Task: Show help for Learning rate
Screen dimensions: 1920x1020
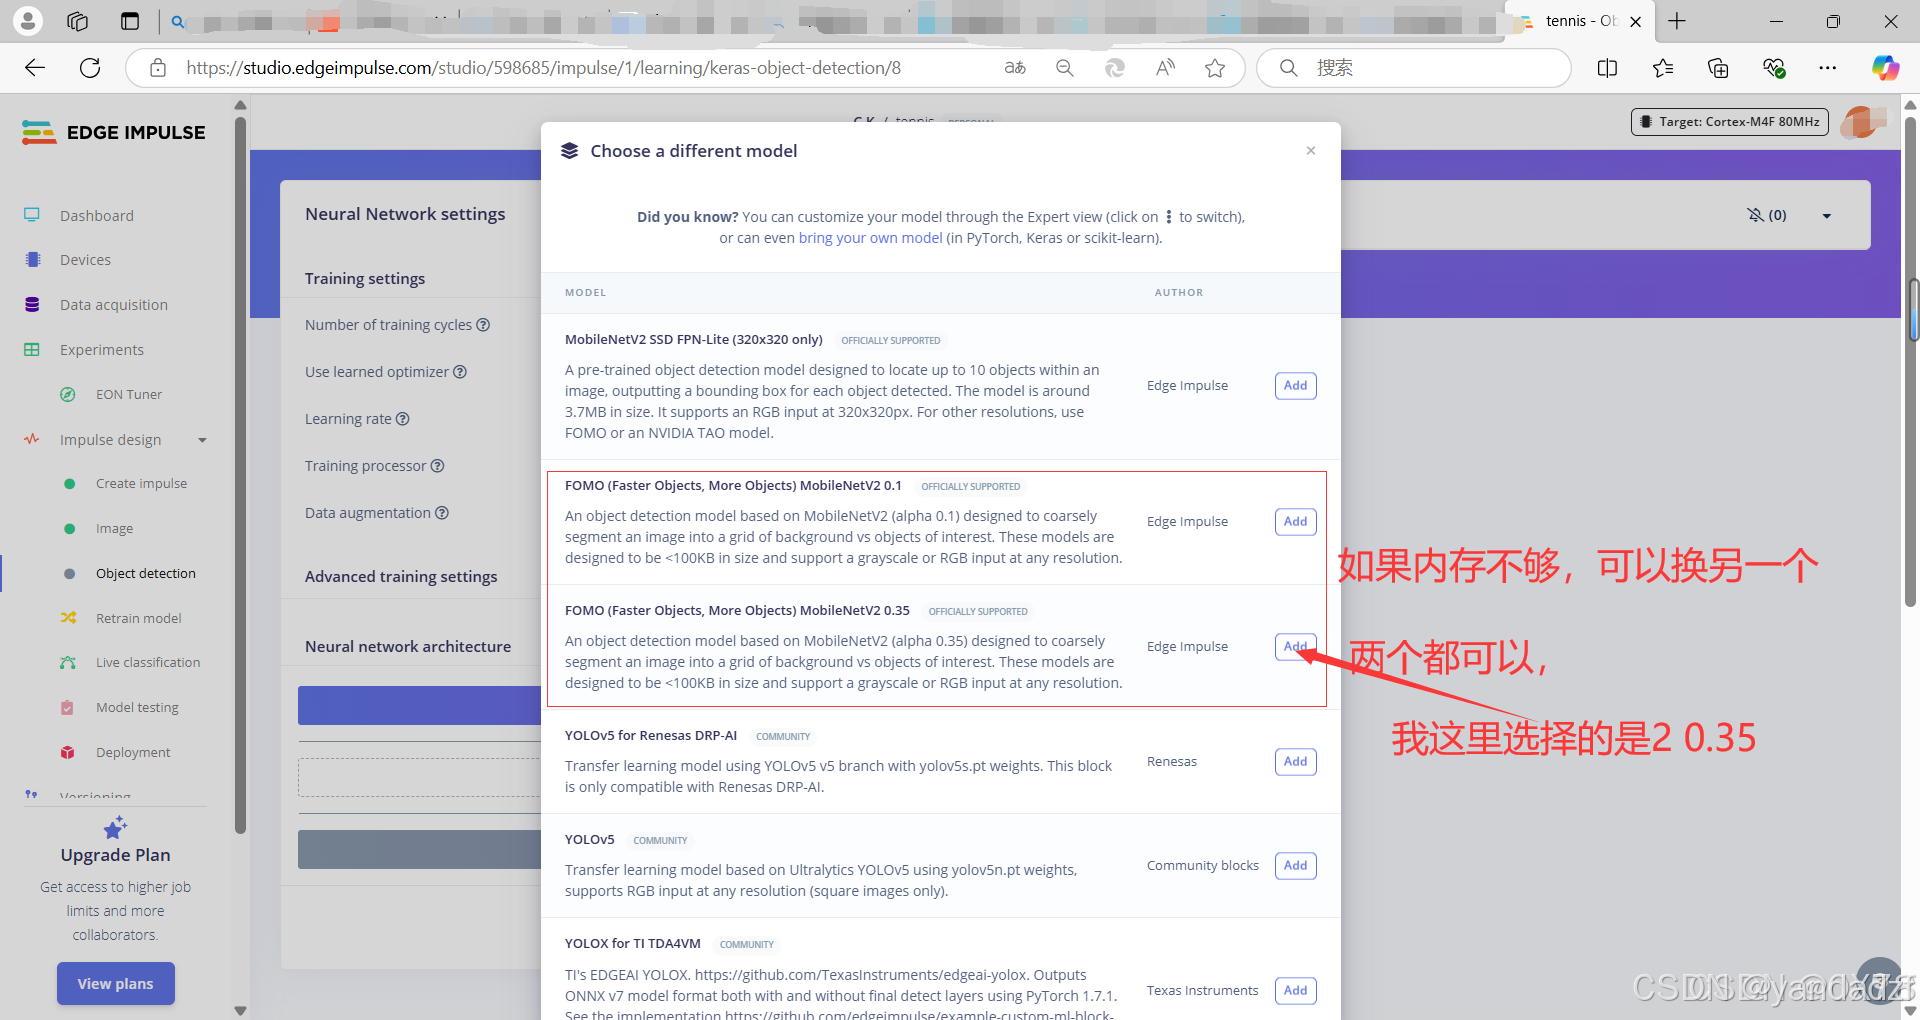Action: click(403, 419)
